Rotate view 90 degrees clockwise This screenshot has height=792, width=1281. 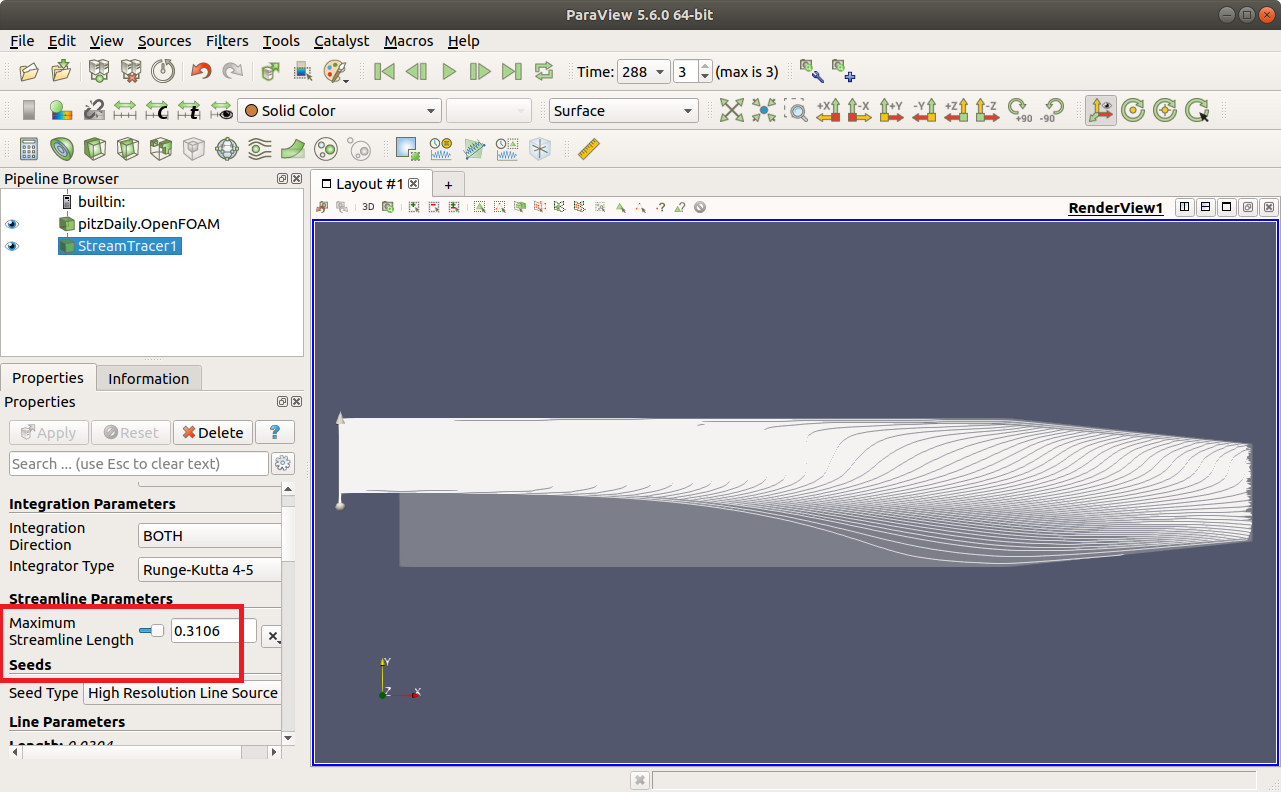[1020, 110]
